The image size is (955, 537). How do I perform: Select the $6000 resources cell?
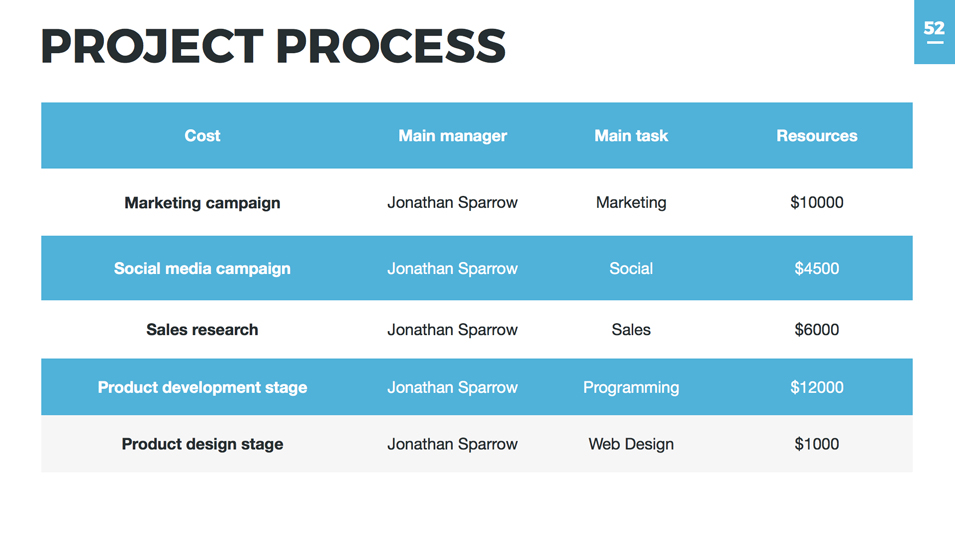[x=816, y=330]
